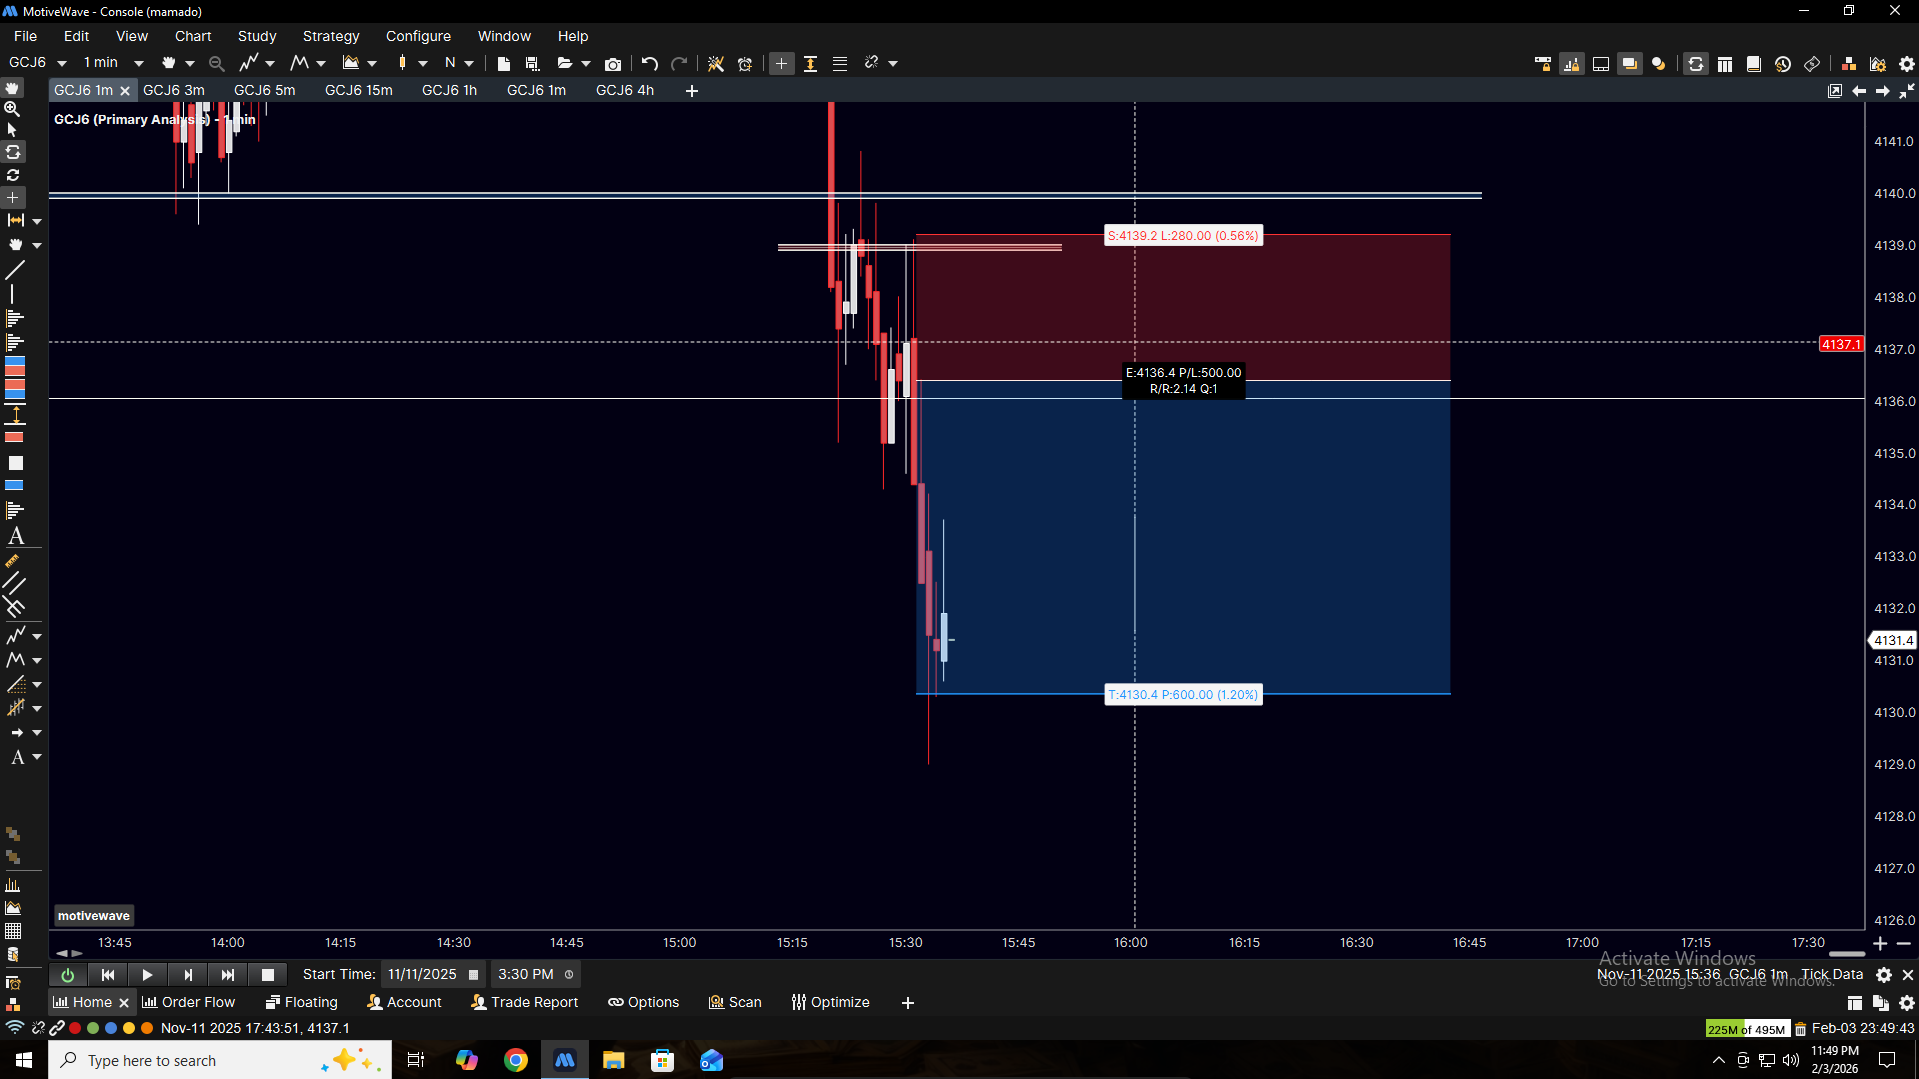Add a new chart tab with plus

point(692,91)
